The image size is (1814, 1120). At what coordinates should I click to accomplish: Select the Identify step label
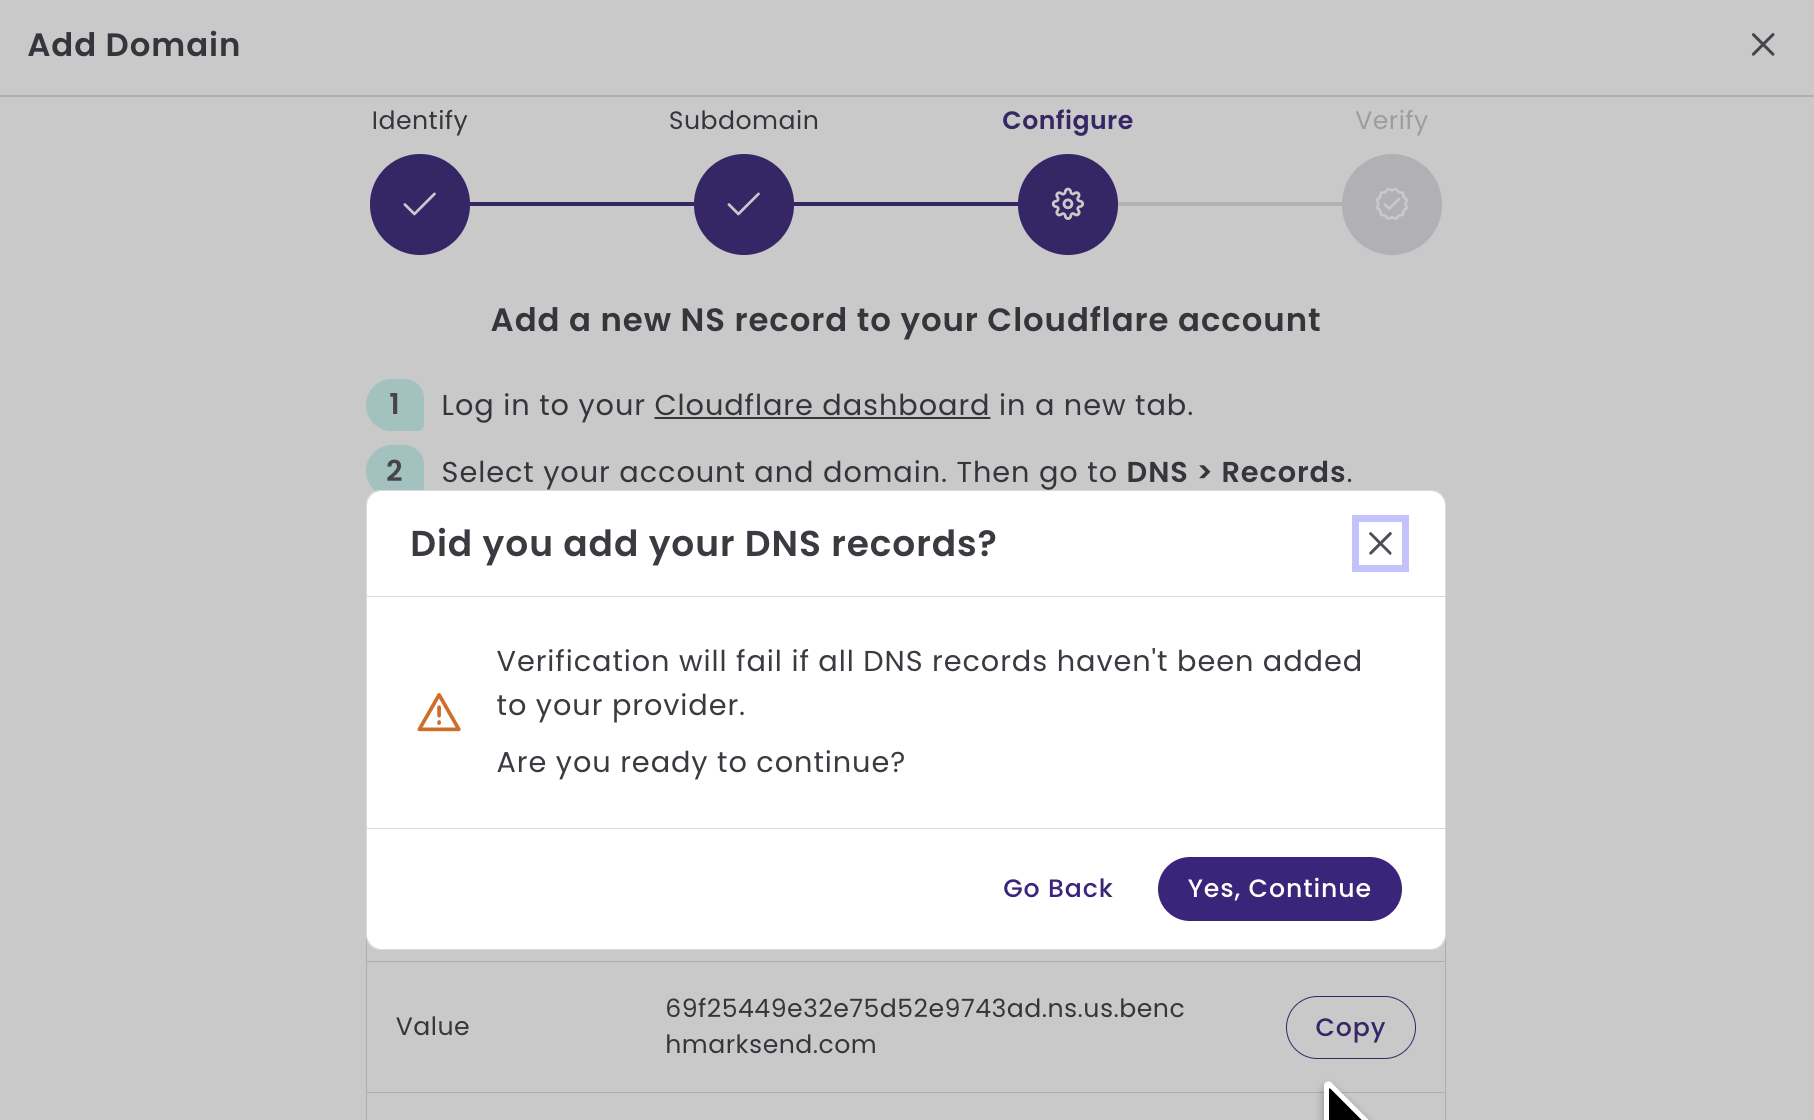(419, 120)
